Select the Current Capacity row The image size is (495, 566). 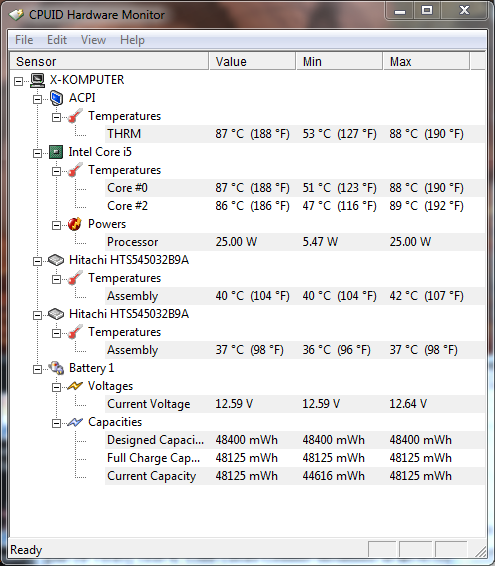click(x=295, y=476)
